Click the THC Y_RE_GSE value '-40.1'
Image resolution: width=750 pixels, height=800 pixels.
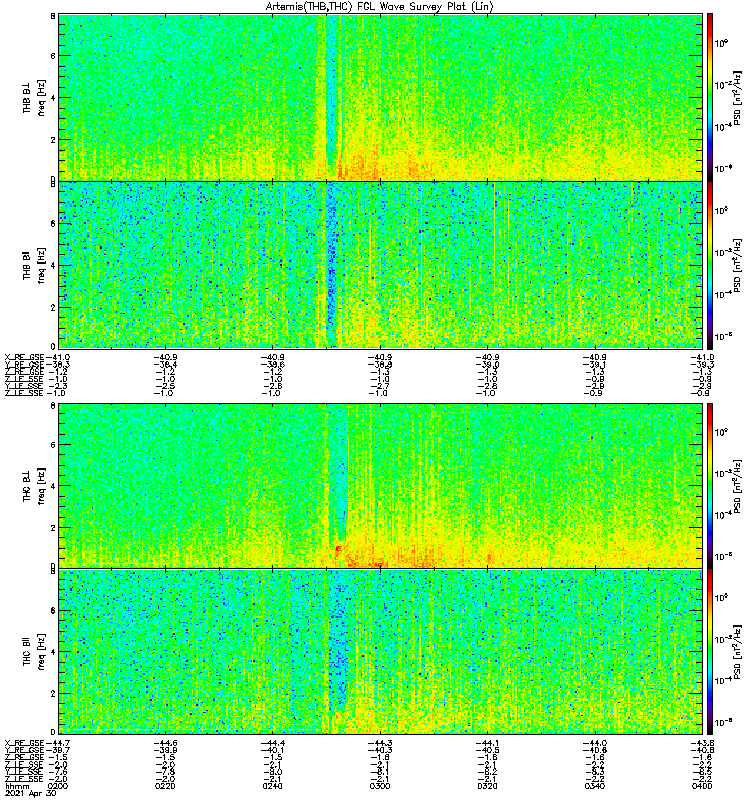point(272,750)
